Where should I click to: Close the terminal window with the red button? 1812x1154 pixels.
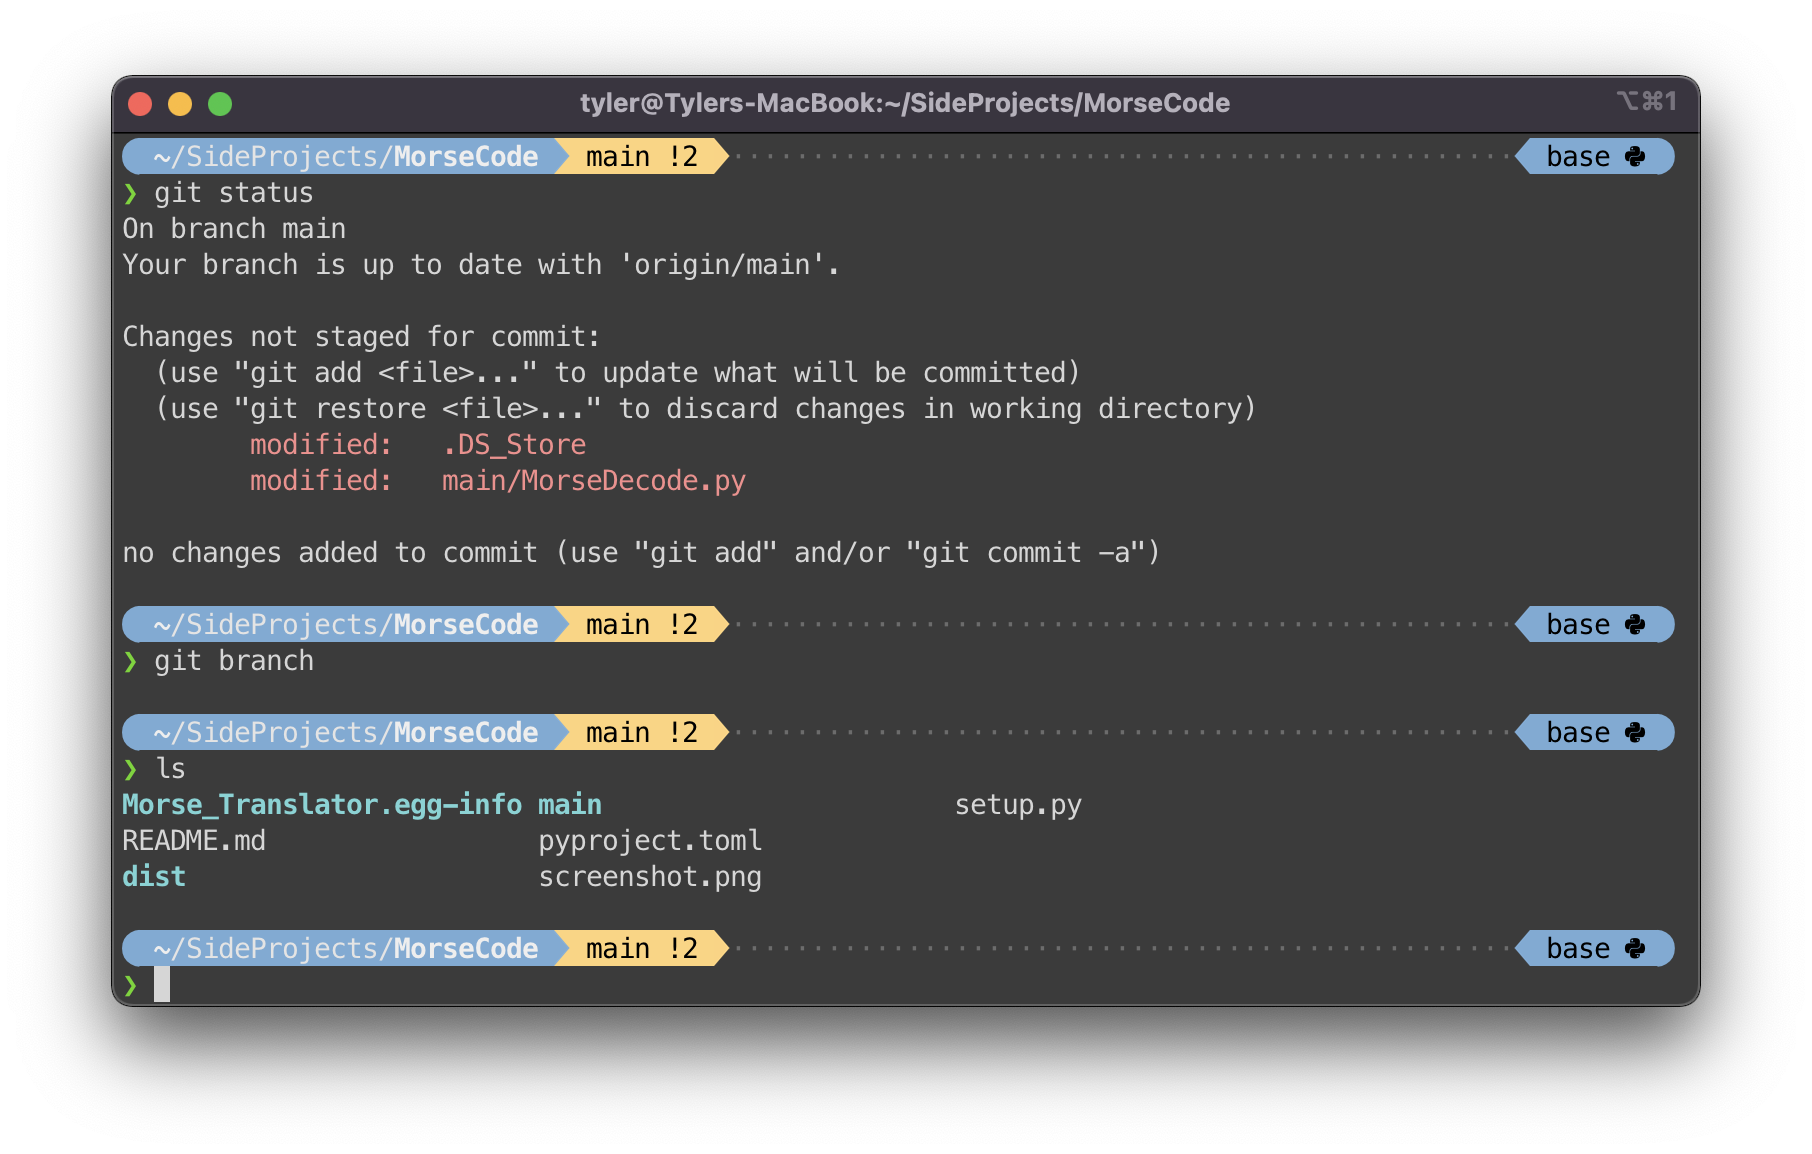point(140,104)
